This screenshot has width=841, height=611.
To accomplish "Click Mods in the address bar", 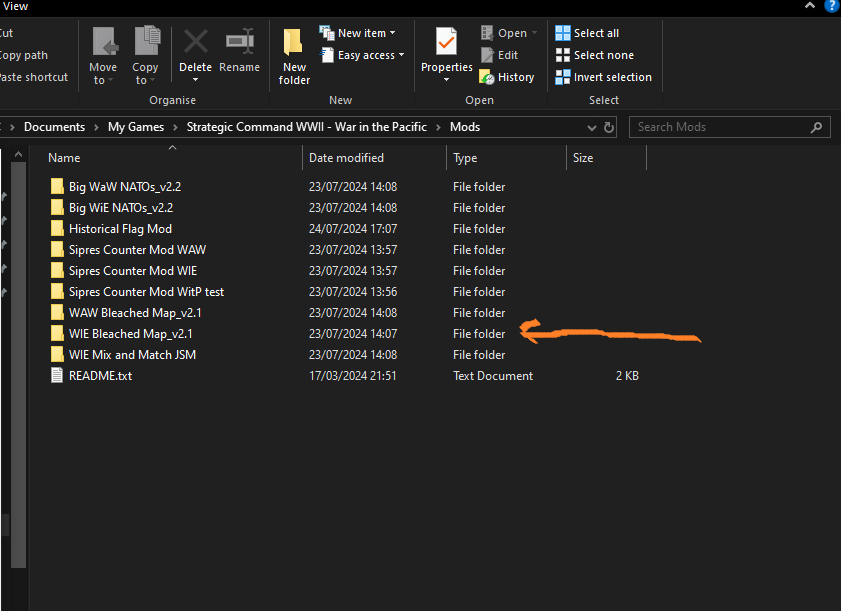I will [x=464, y=127].
